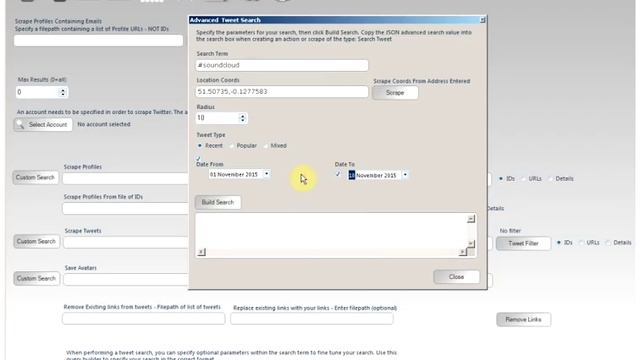Select Details option in Scrape Tweets row

coord(609,242)
